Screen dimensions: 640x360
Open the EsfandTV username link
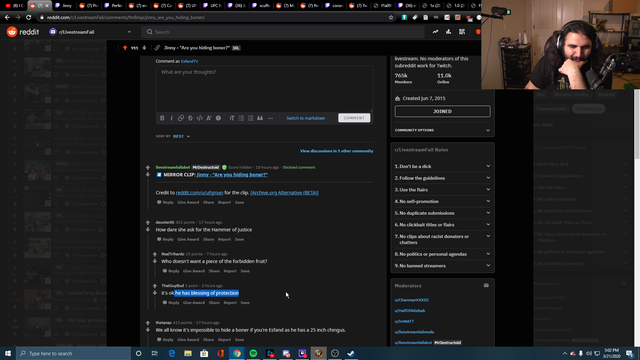(189, 61)
